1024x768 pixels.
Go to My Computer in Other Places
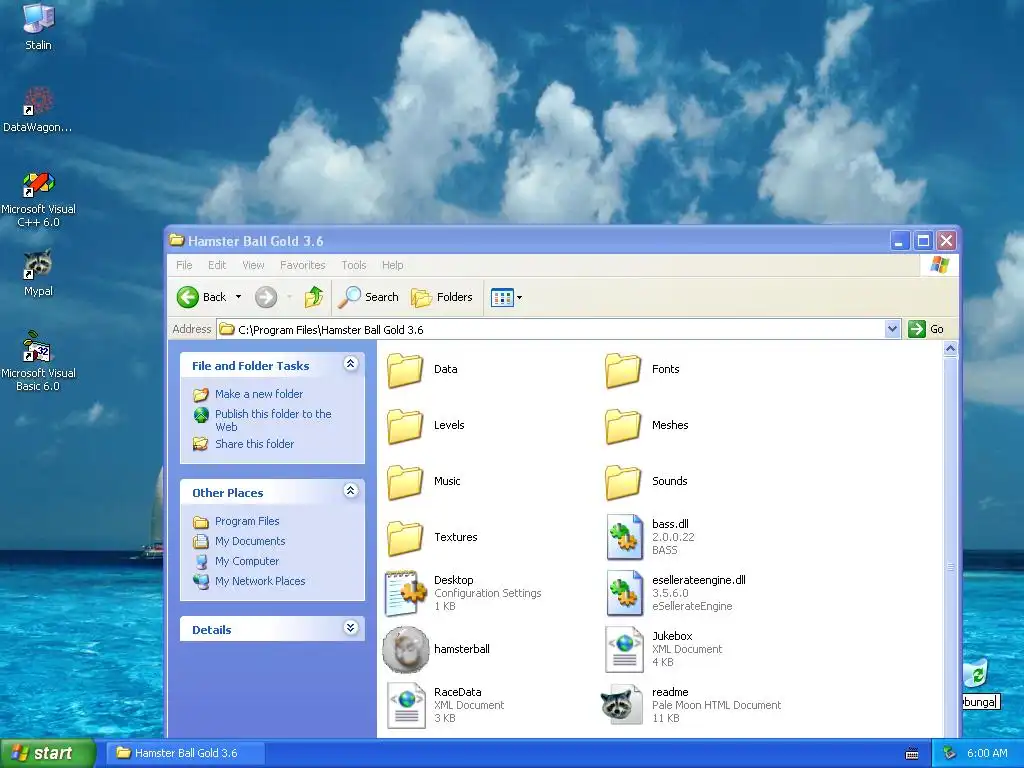pos(247,561)
